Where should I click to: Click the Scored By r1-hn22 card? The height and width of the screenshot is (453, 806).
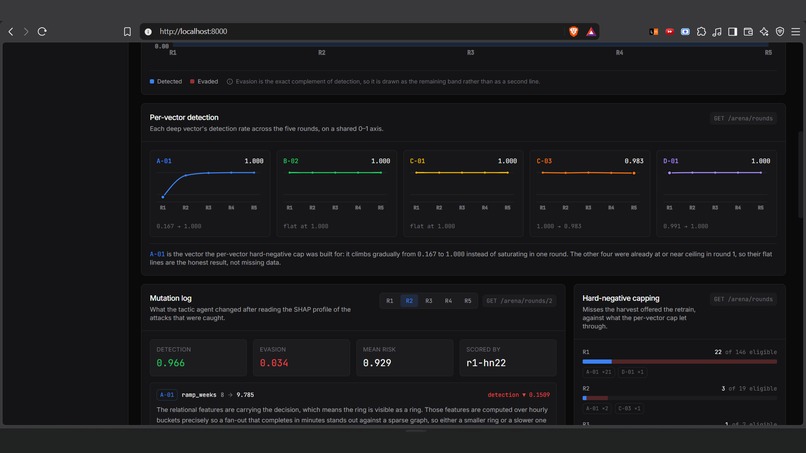click(x=508, y=357)
